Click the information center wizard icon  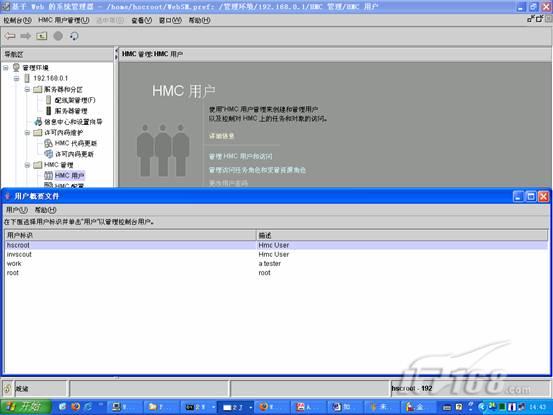(x=38, y=122)
